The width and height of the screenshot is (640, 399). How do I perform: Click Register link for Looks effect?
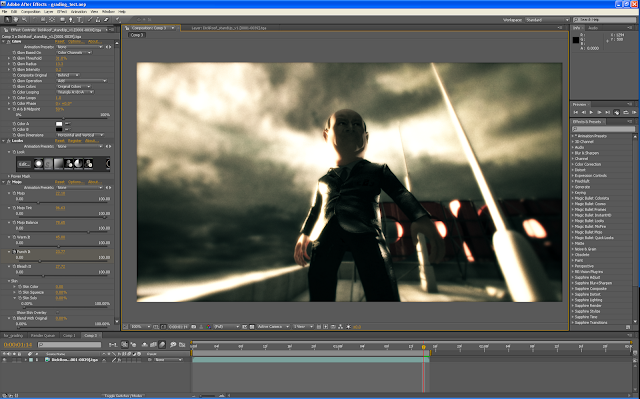[x=75, y=141]
